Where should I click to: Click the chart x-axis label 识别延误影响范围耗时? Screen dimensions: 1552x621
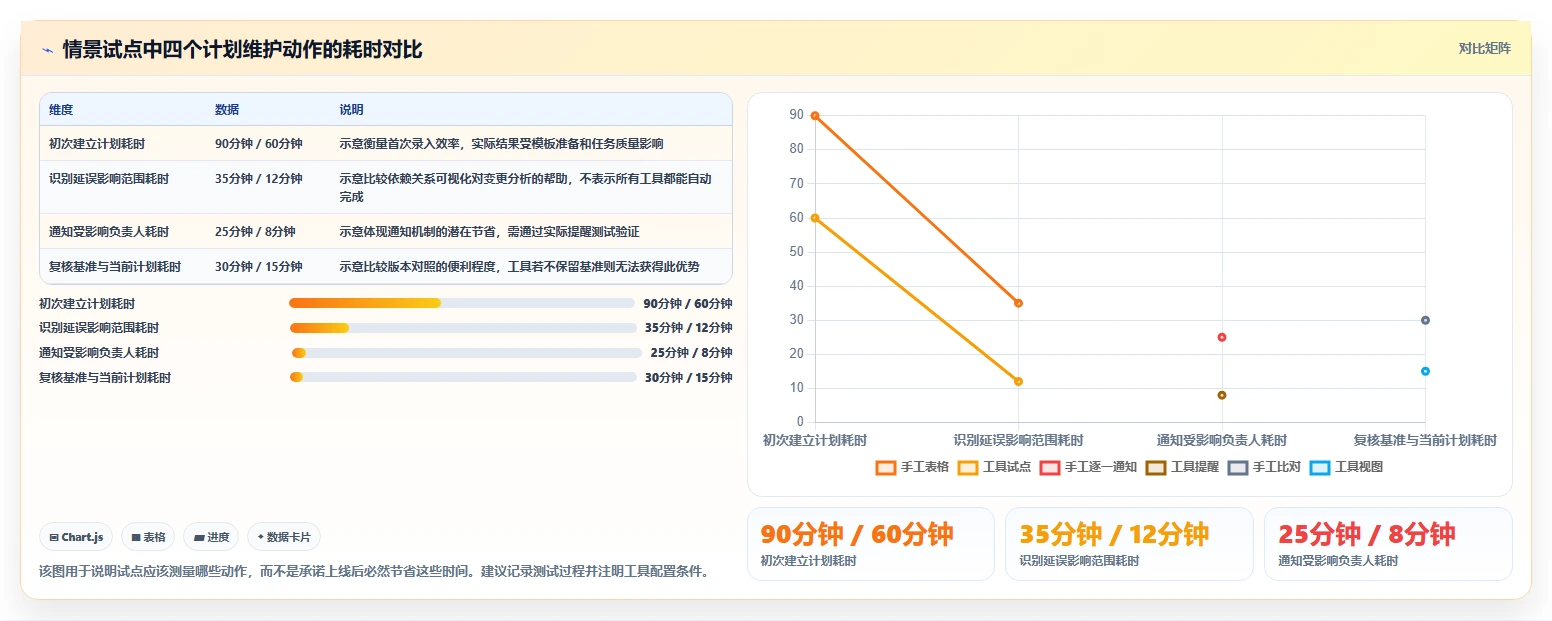(1018, 440)
